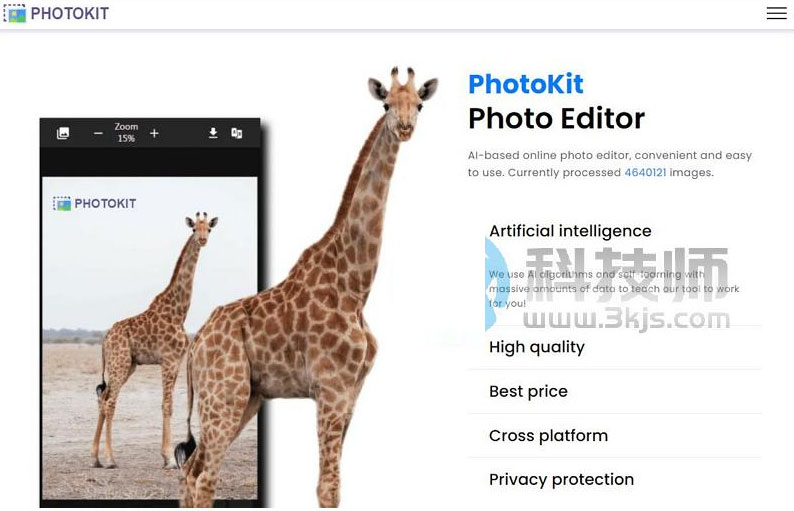Open the hamburger menu icon

[x=776, y=13]
